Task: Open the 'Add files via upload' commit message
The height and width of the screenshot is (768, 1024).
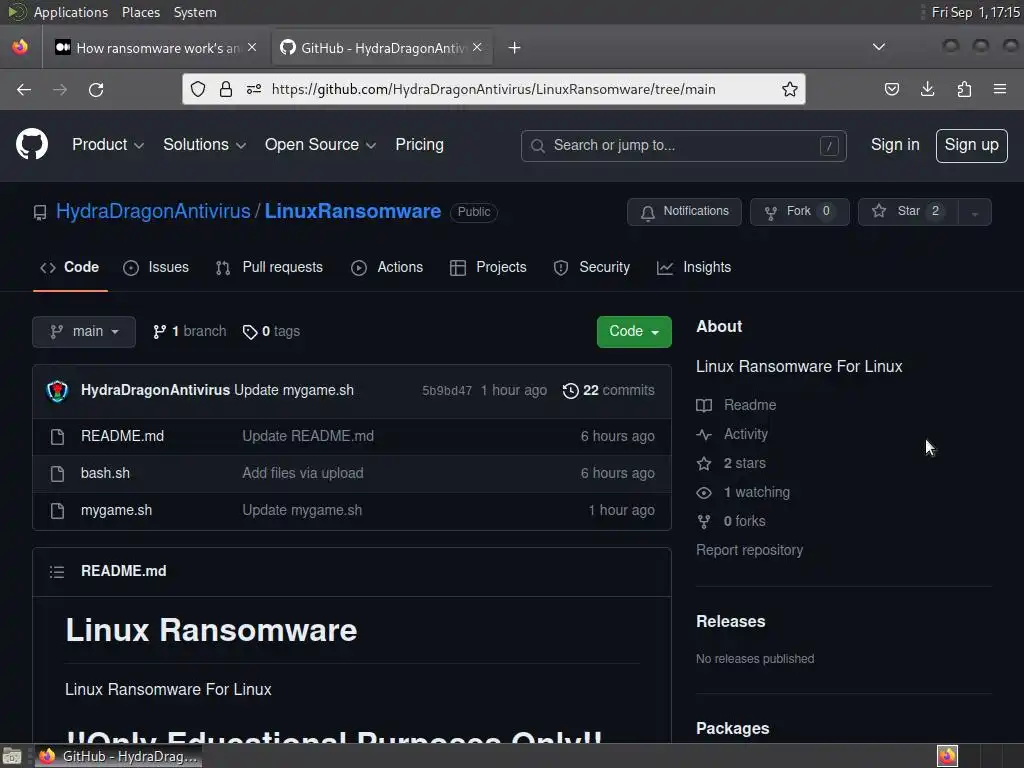Action: (x=303, y=473)
